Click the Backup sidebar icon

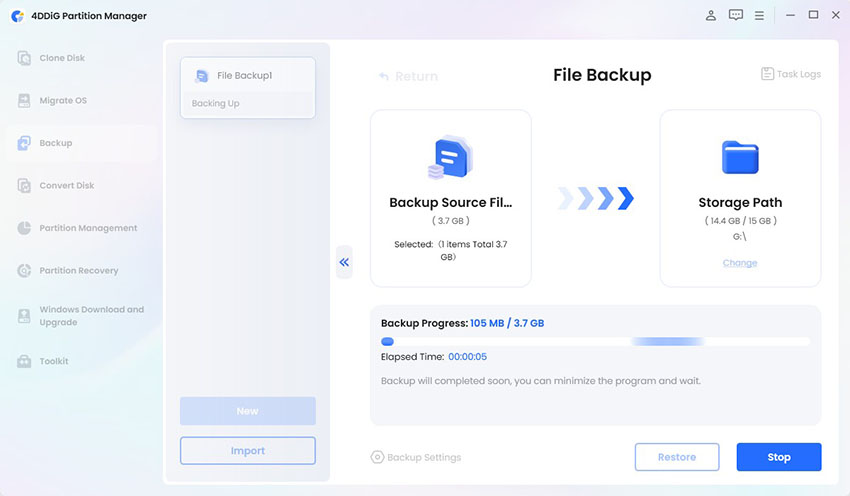(24, 143)
